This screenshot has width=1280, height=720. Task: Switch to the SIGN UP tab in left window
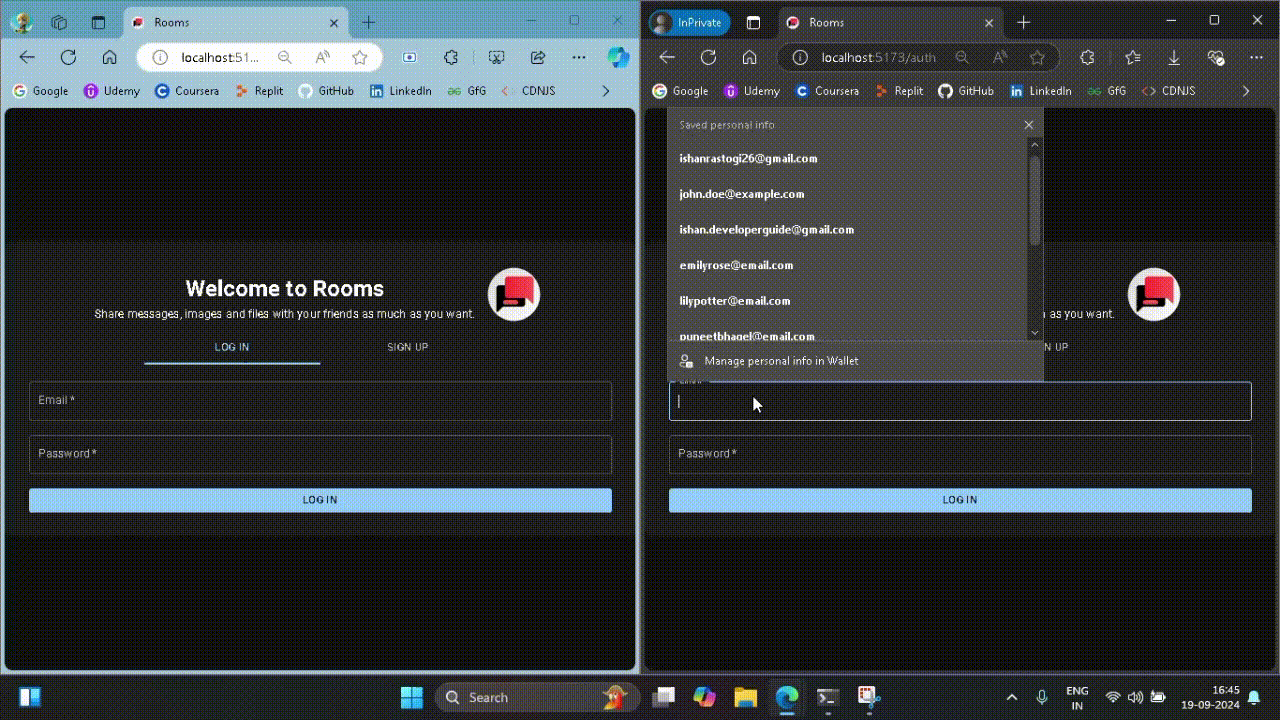pos(408,347)
